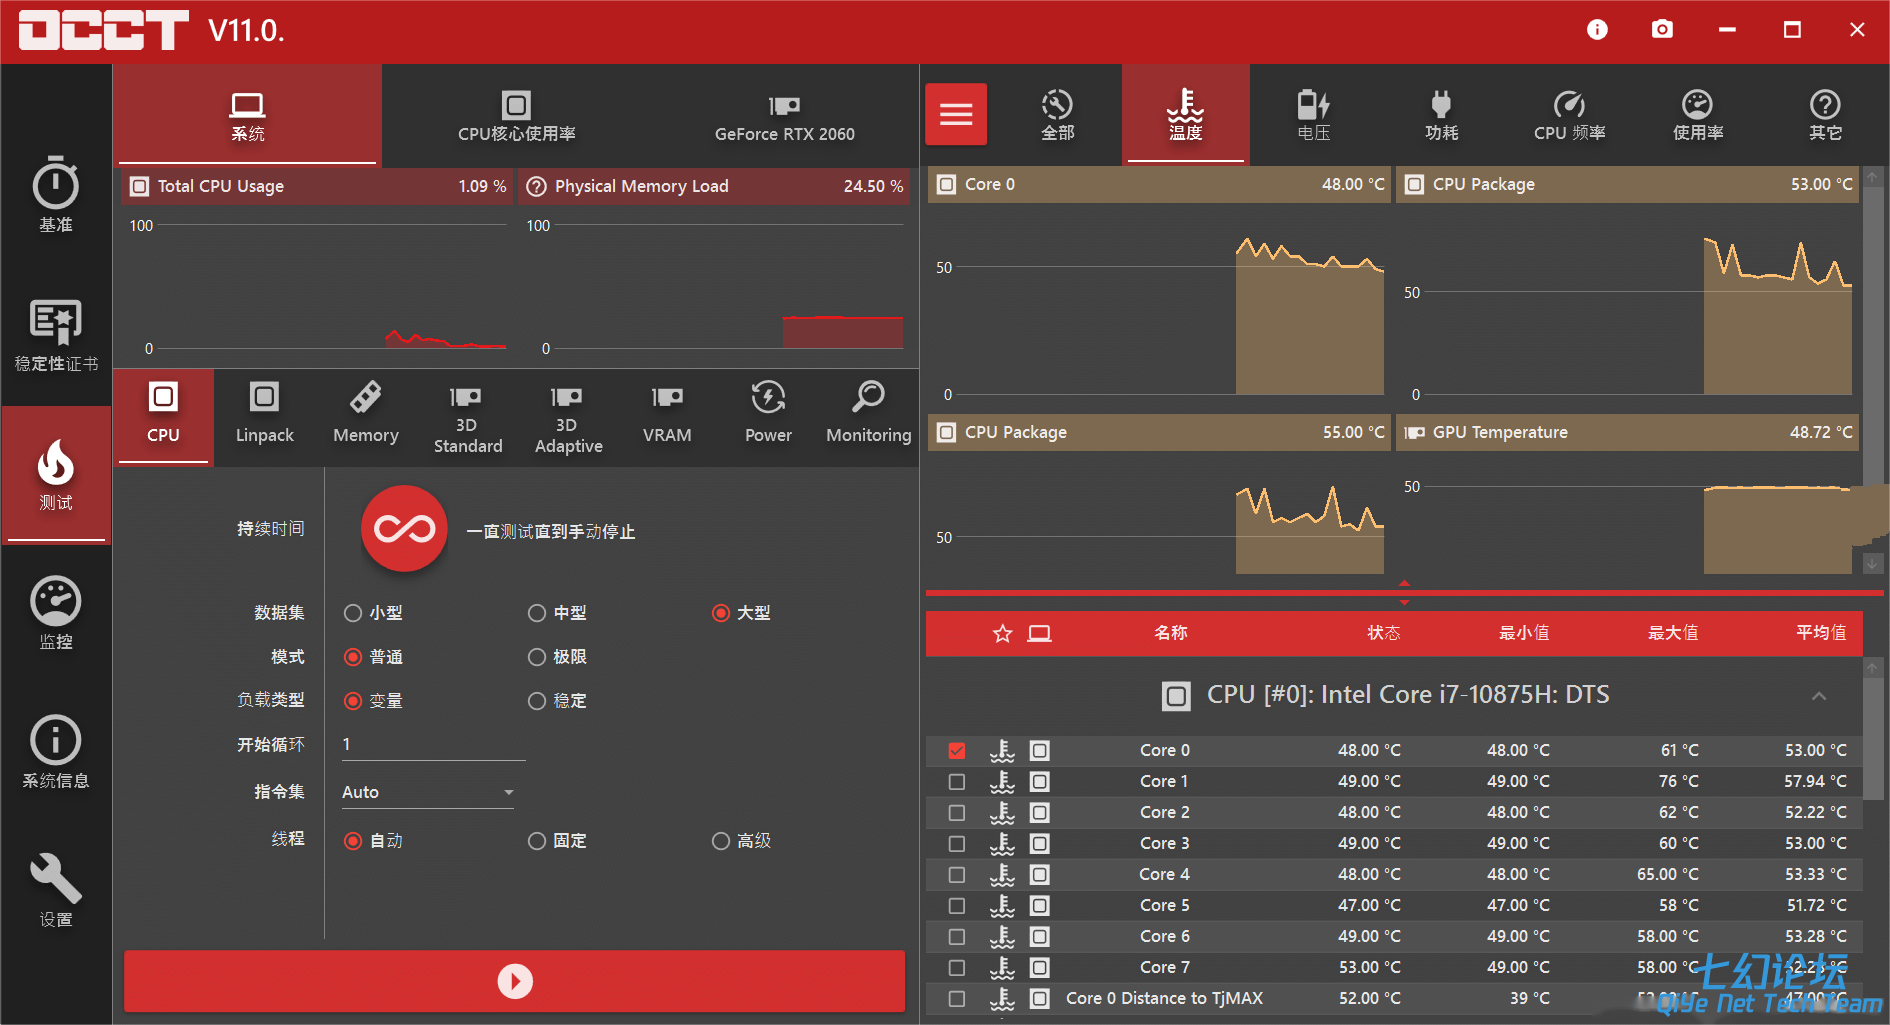Click the Total CPU Usage graph header

(x=318, y=186)
